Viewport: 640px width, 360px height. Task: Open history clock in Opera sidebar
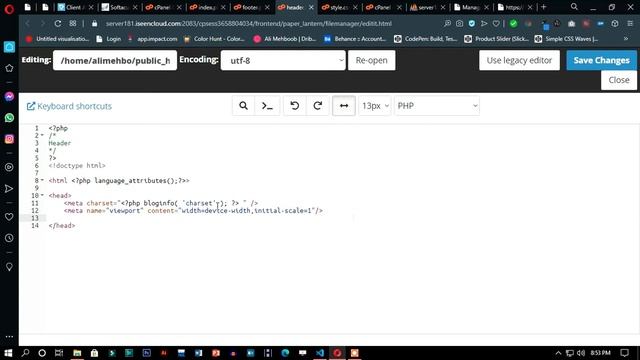pos(9,238)
